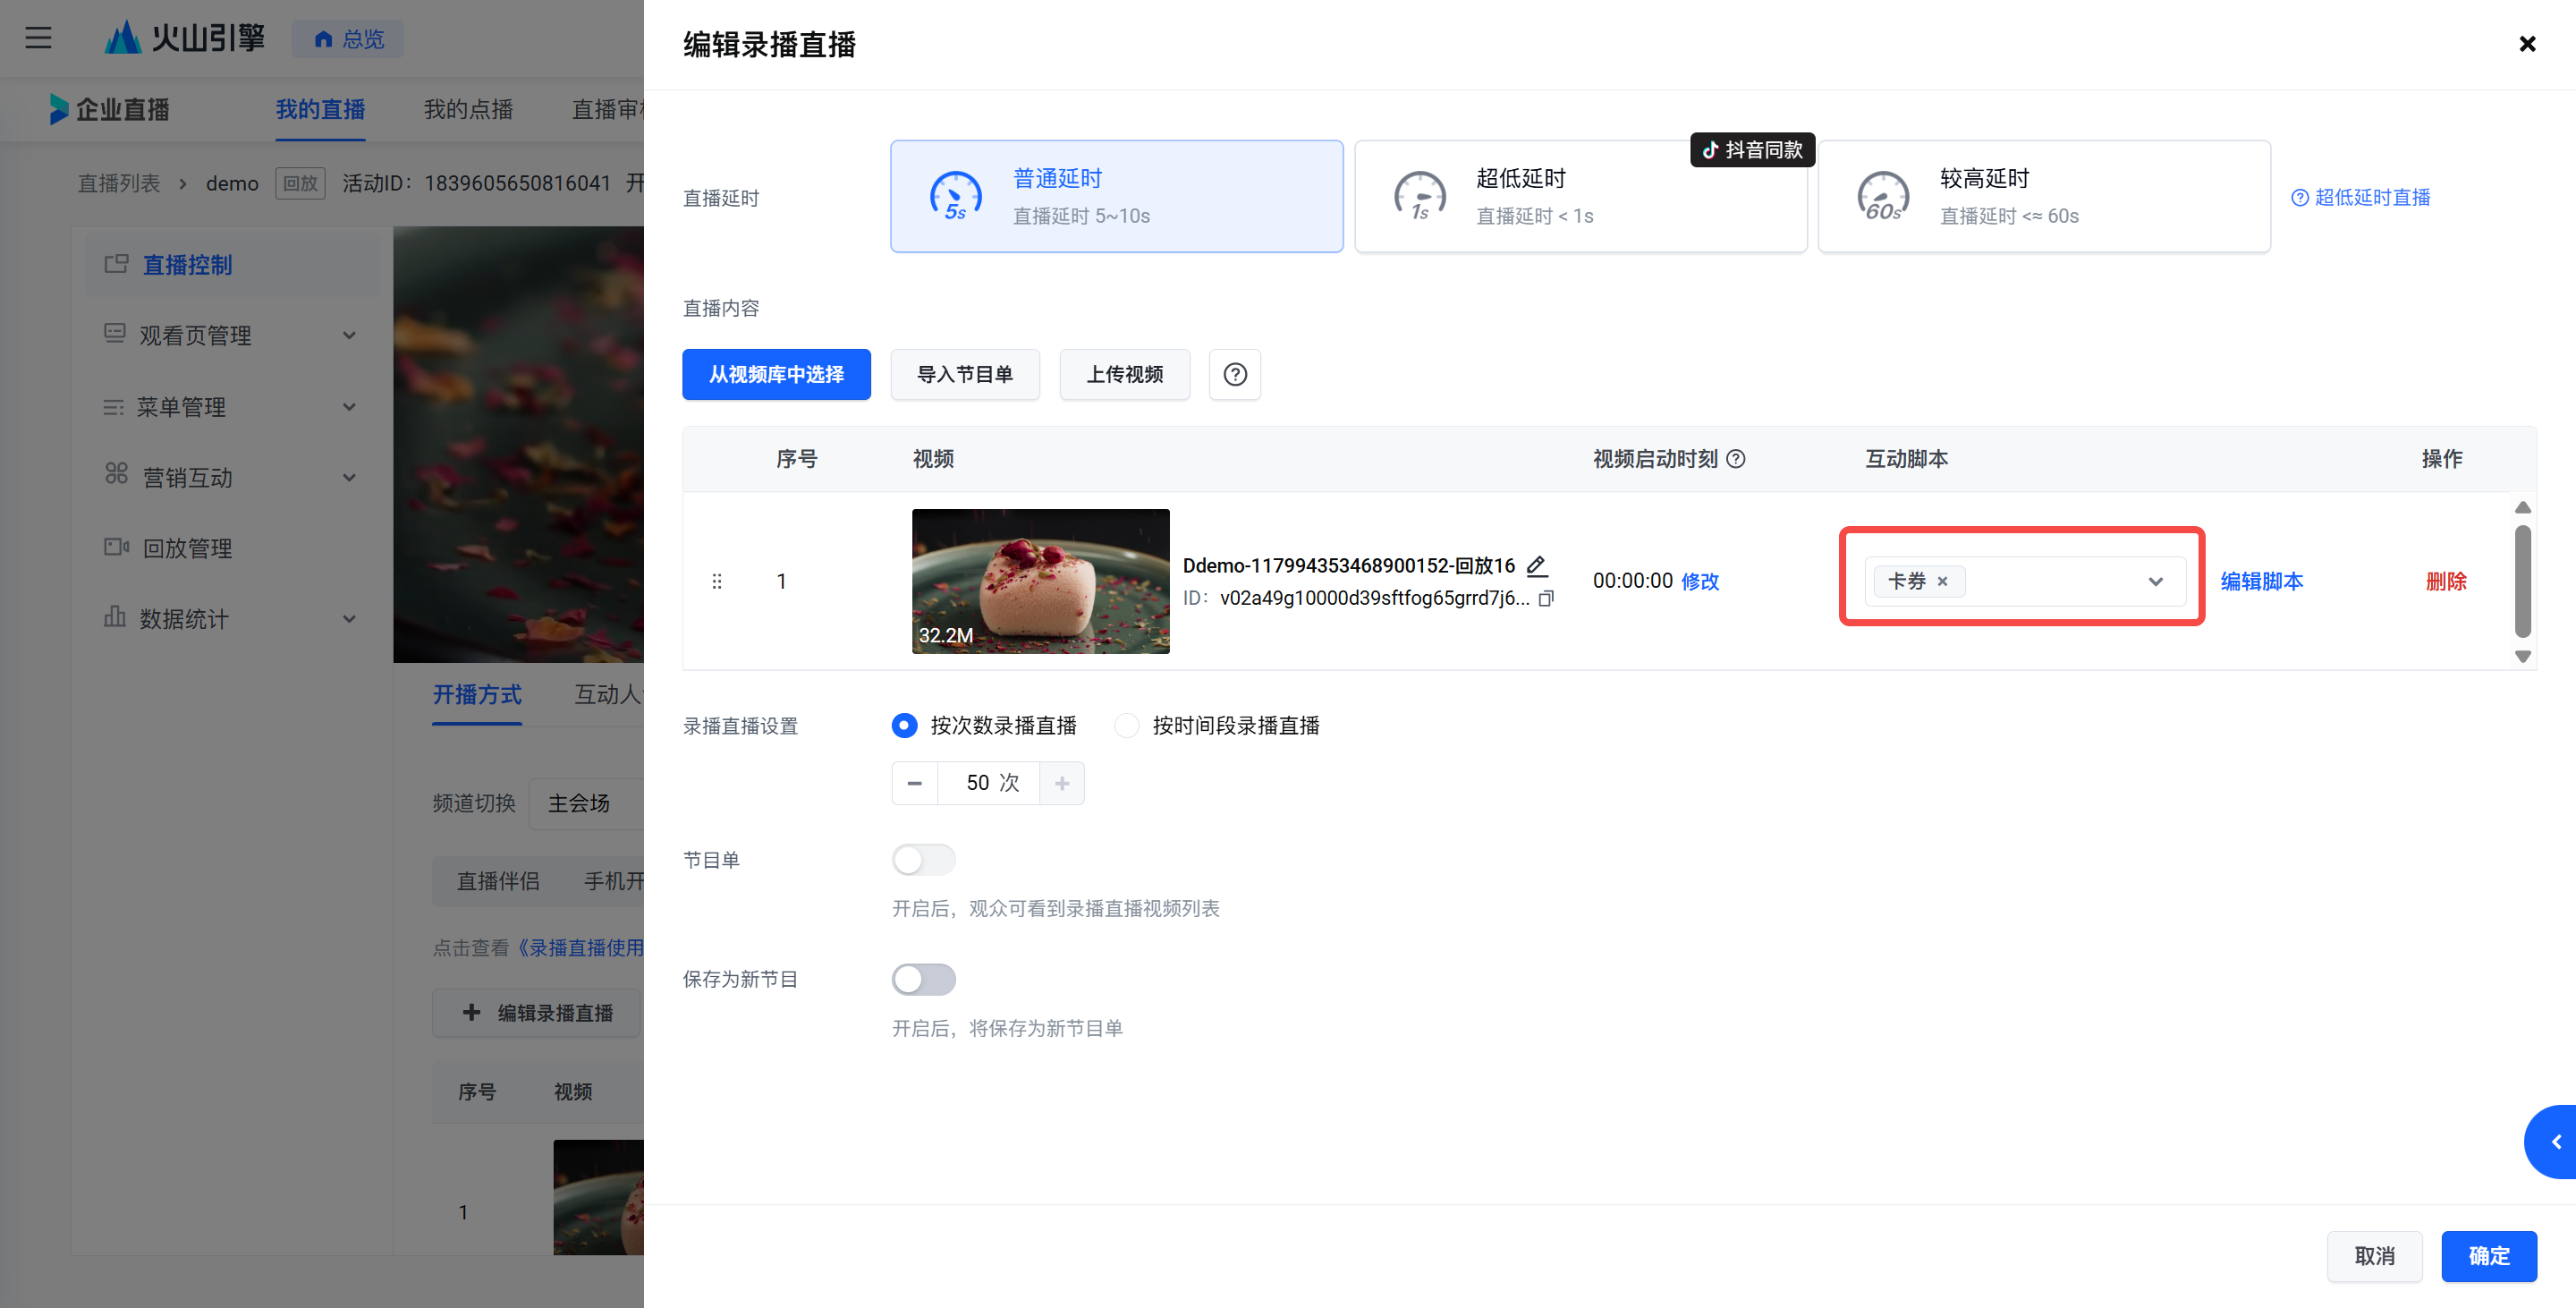Enable the 节目单 toggle switch
2576x1308 pixels.
[923, 860]
